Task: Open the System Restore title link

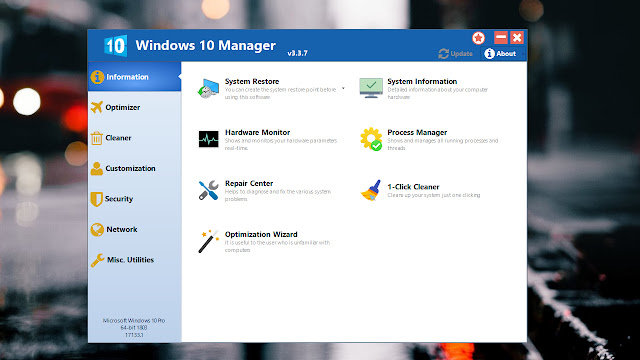Action: coord(252,81)
